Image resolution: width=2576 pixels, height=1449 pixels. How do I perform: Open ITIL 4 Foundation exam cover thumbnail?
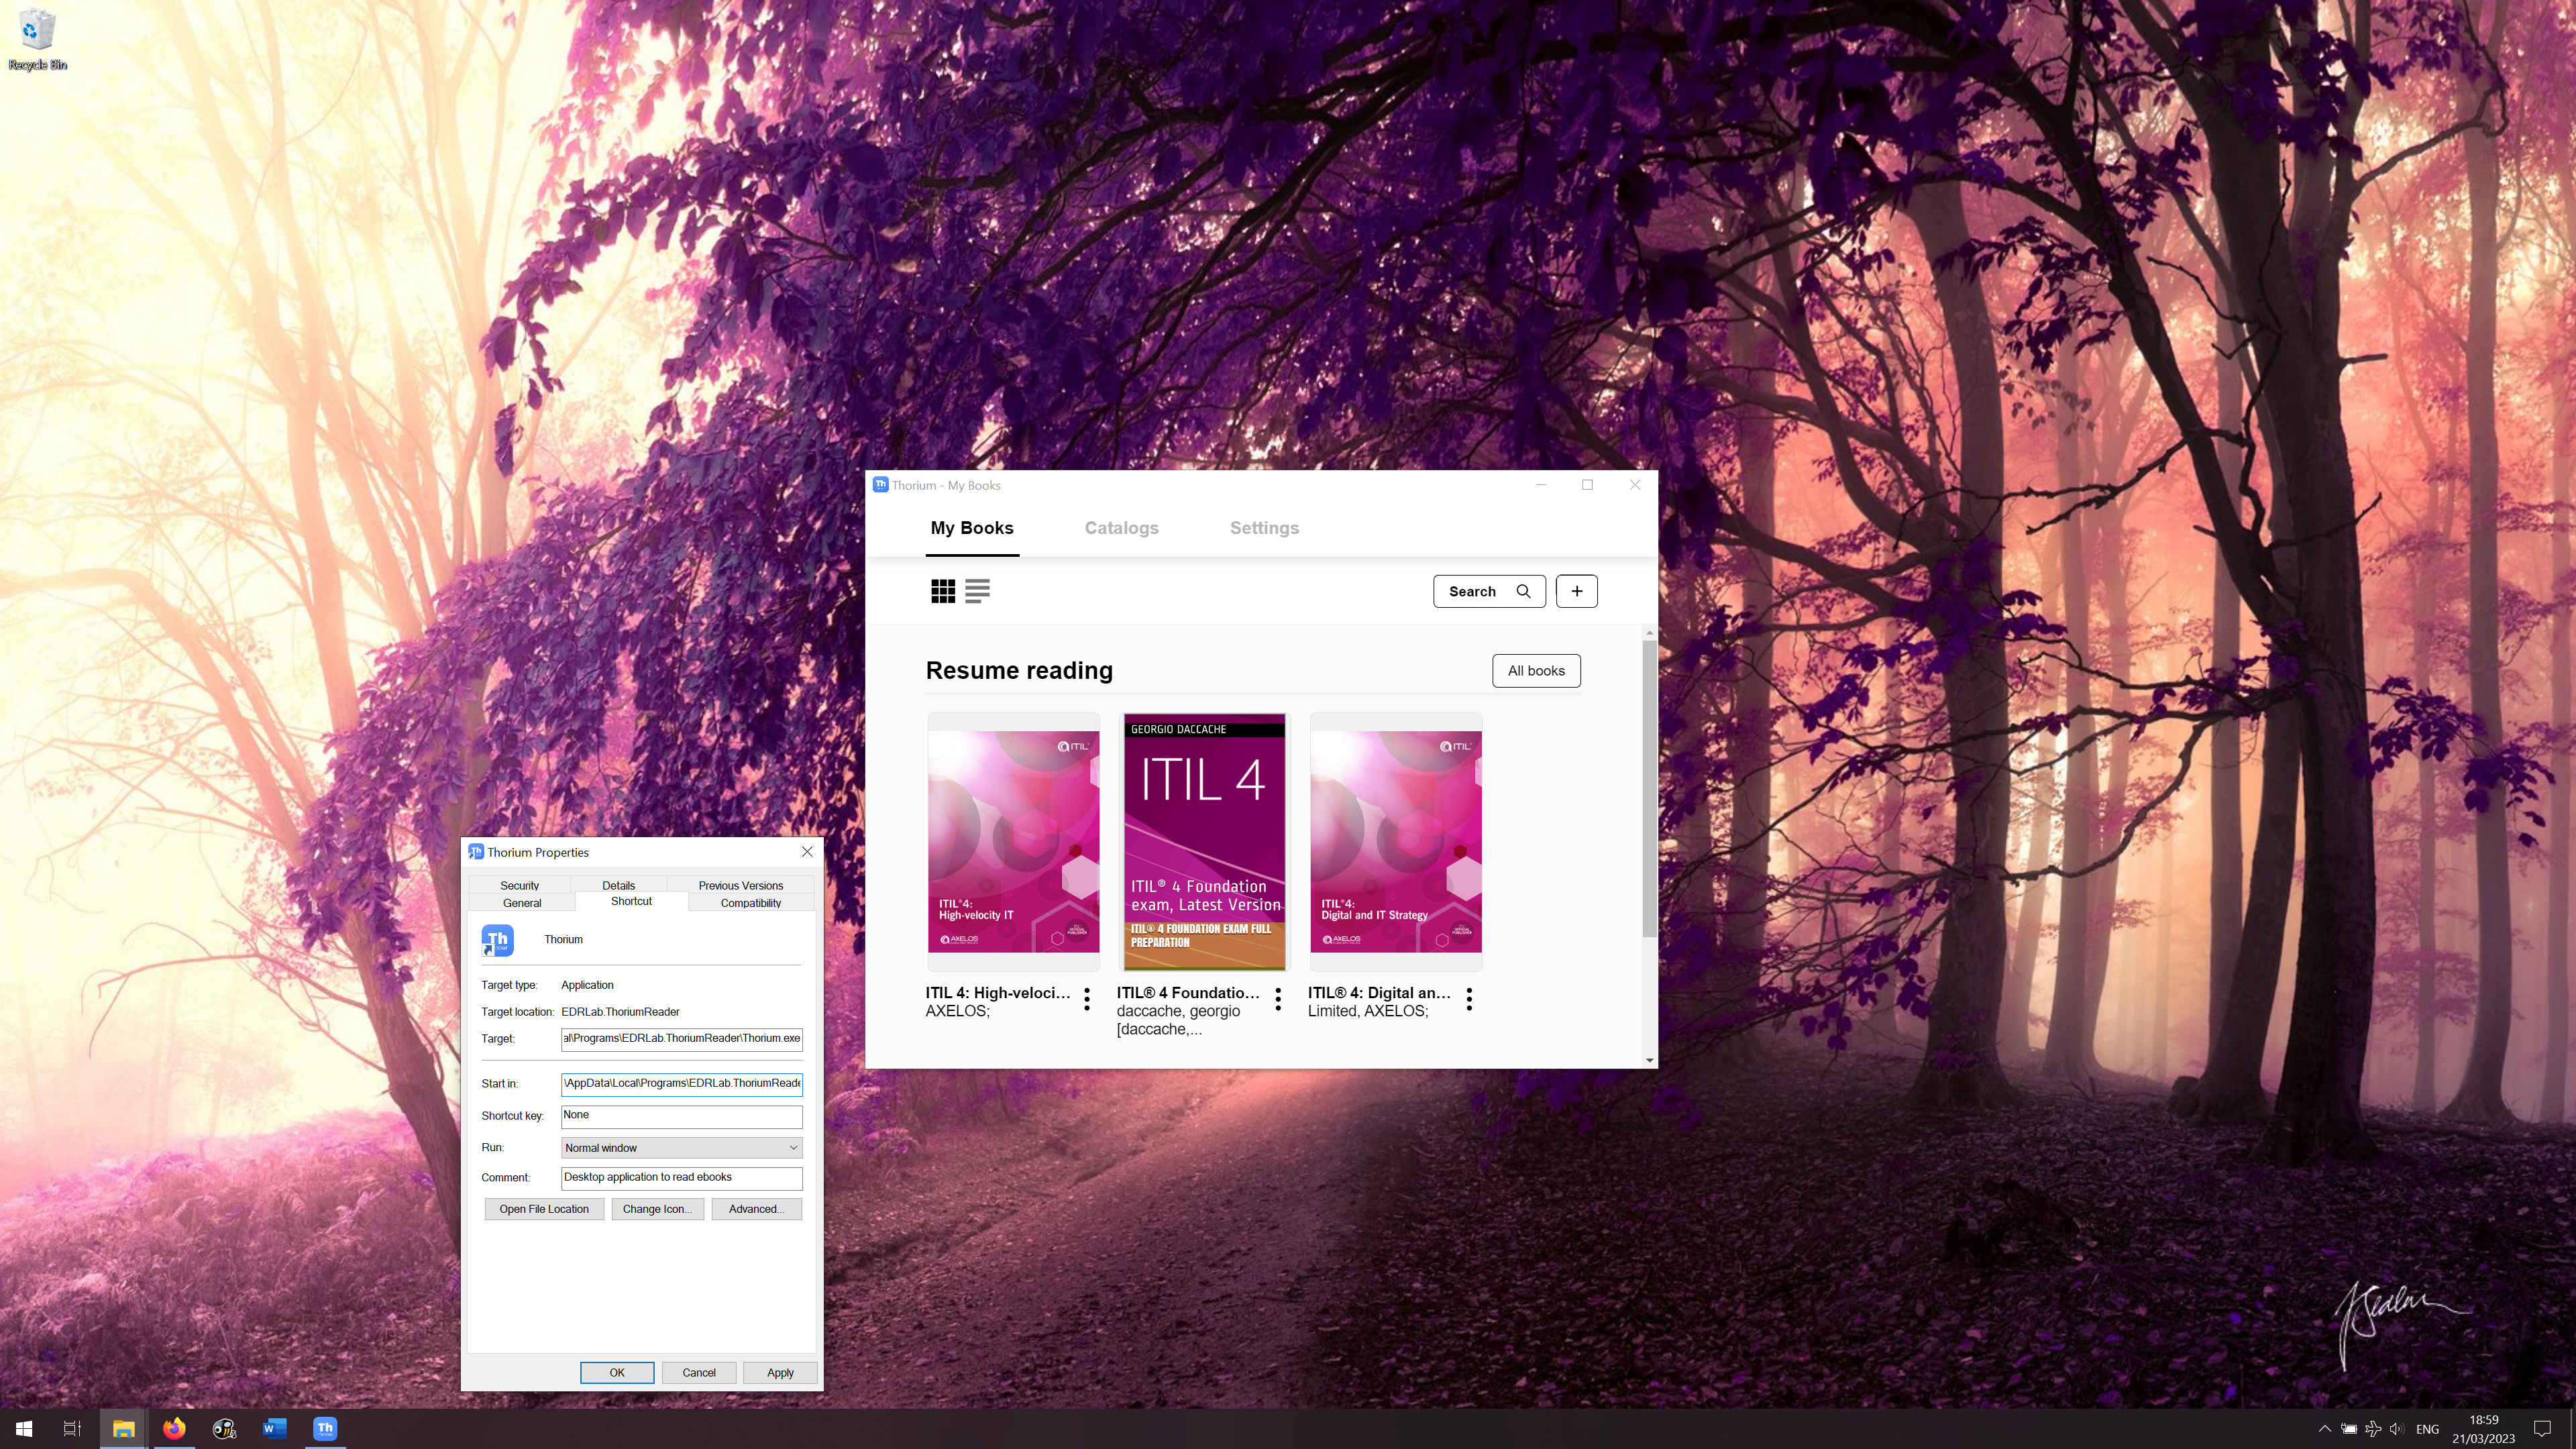[1204, 841]
